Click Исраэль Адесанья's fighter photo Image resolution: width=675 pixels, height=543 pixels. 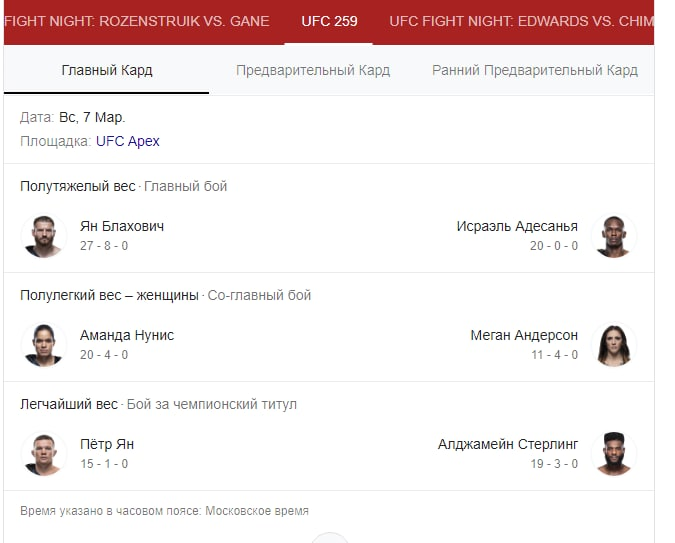tap(613, 236)
